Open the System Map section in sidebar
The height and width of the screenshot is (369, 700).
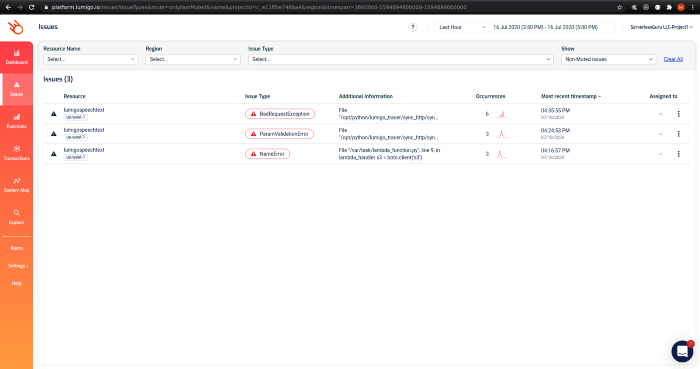point(17,185)
